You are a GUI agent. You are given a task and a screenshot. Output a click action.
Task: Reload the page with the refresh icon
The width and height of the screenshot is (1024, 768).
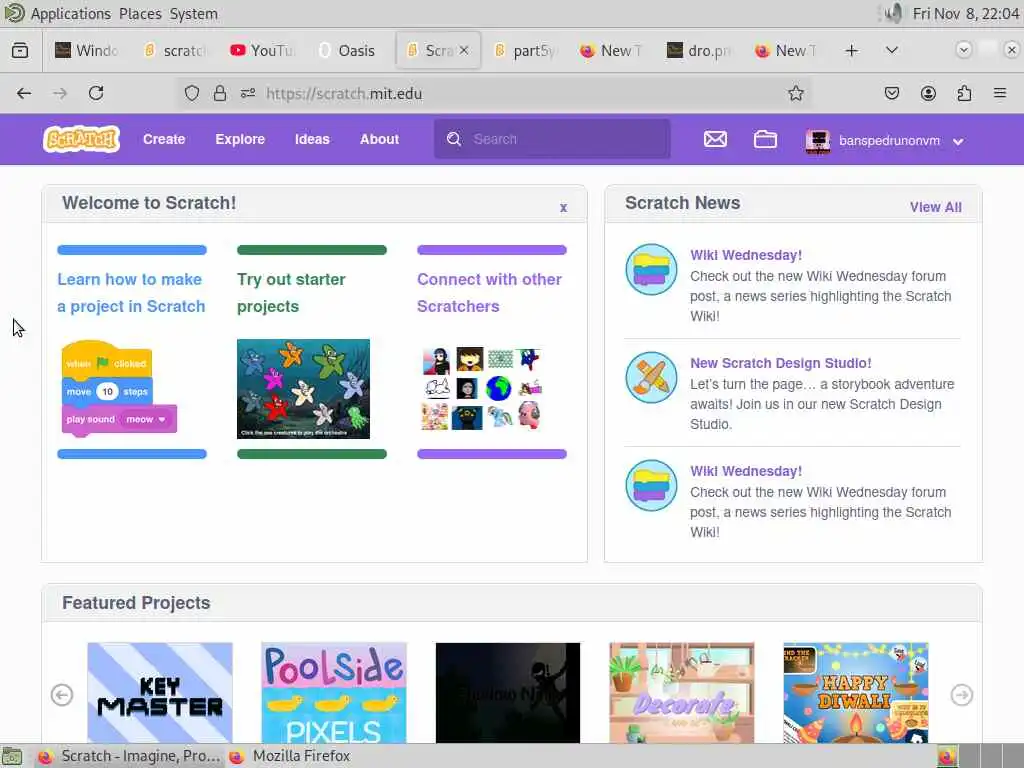point(96,93)
